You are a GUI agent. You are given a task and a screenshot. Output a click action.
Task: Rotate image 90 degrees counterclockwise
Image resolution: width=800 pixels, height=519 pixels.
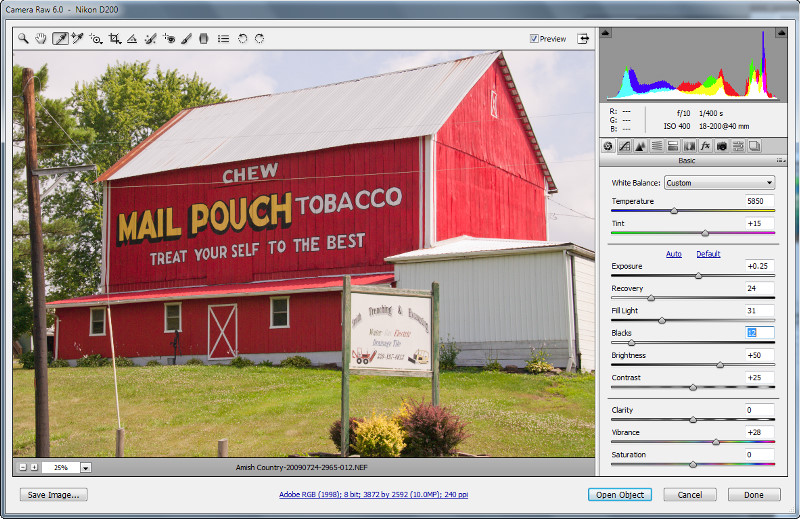[x=242, y=38]
